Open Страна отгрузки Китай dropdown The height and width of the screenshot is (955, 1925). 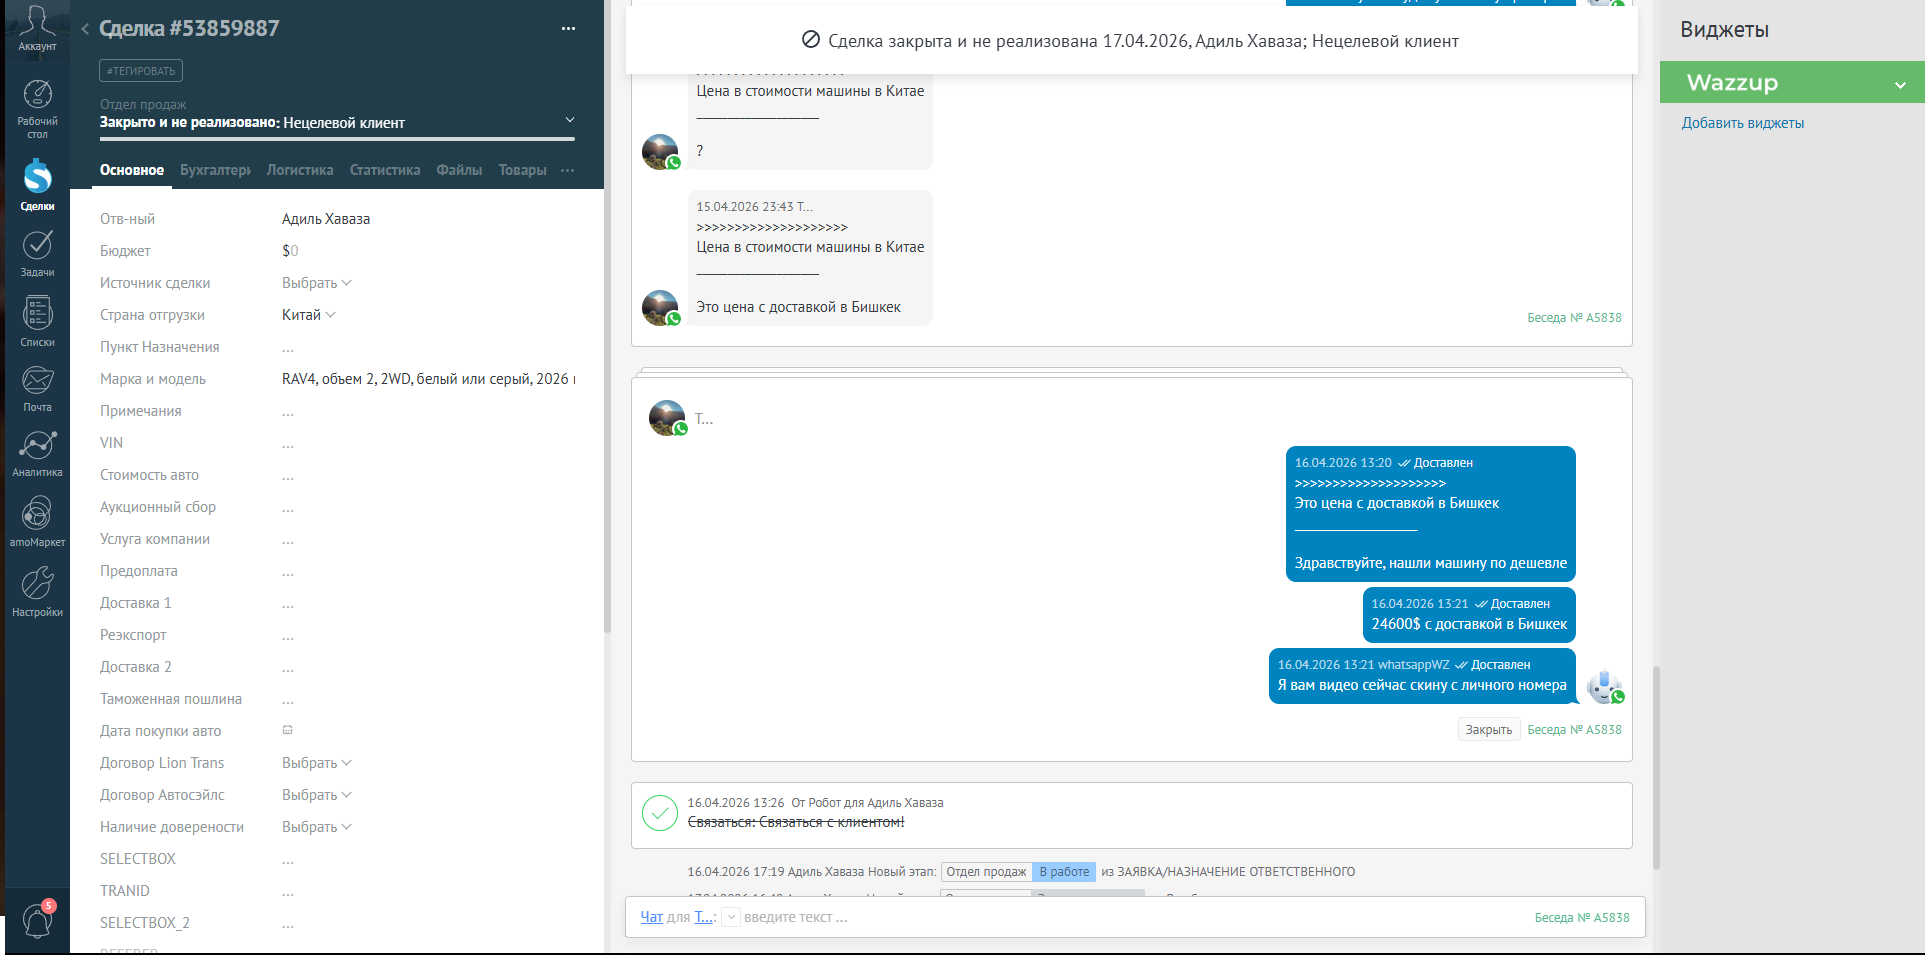pos(308,315)
